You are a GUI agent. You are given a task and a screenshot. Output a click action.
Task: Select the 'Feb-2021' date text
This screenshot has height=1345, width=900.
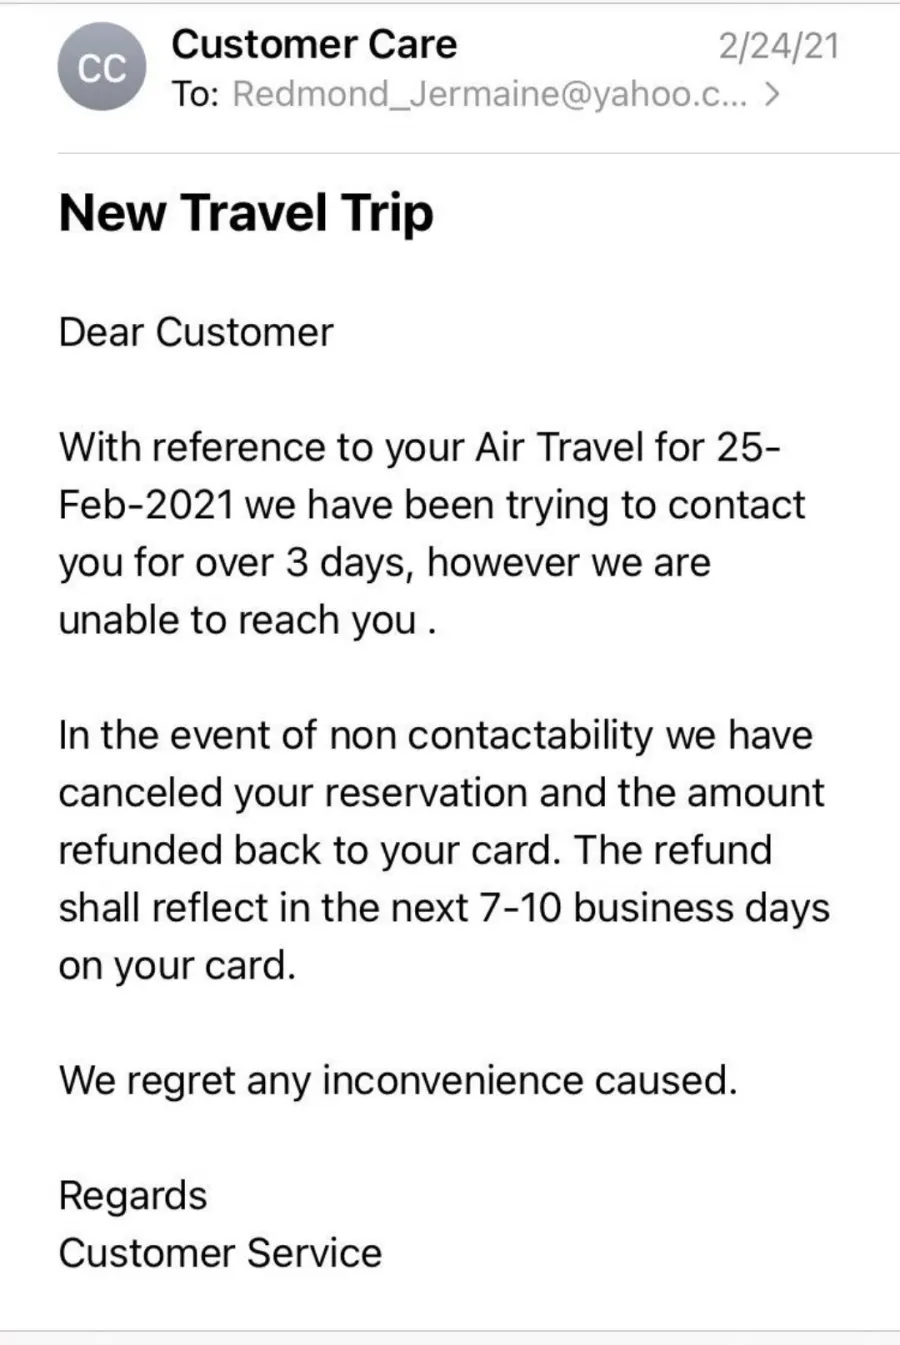146,505
